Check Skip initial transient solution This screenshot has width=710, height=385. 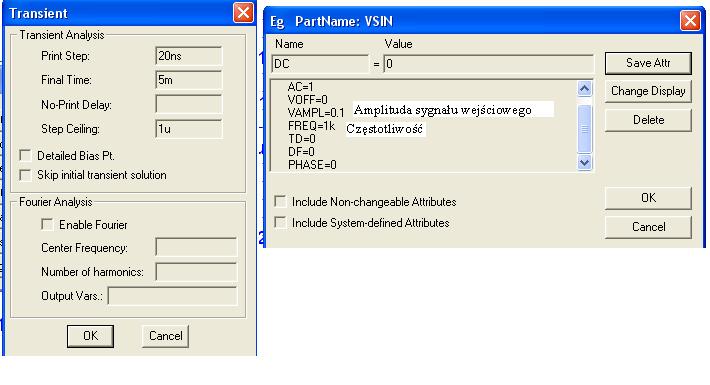point(25,175)
